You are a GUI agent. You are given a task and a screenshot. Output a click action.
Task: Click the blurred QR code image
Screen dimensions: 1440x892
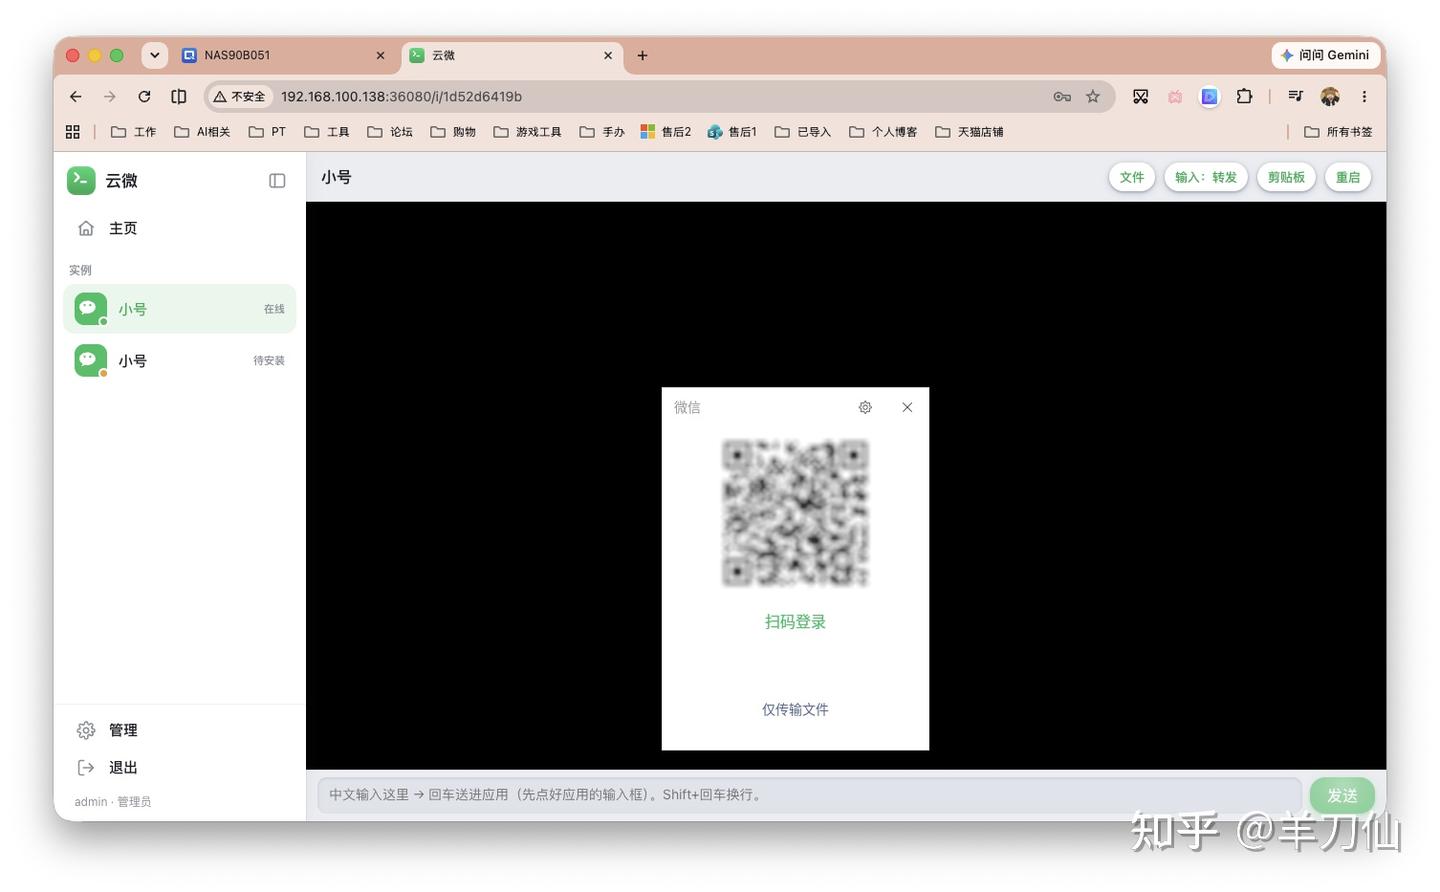tap(795, 513)
